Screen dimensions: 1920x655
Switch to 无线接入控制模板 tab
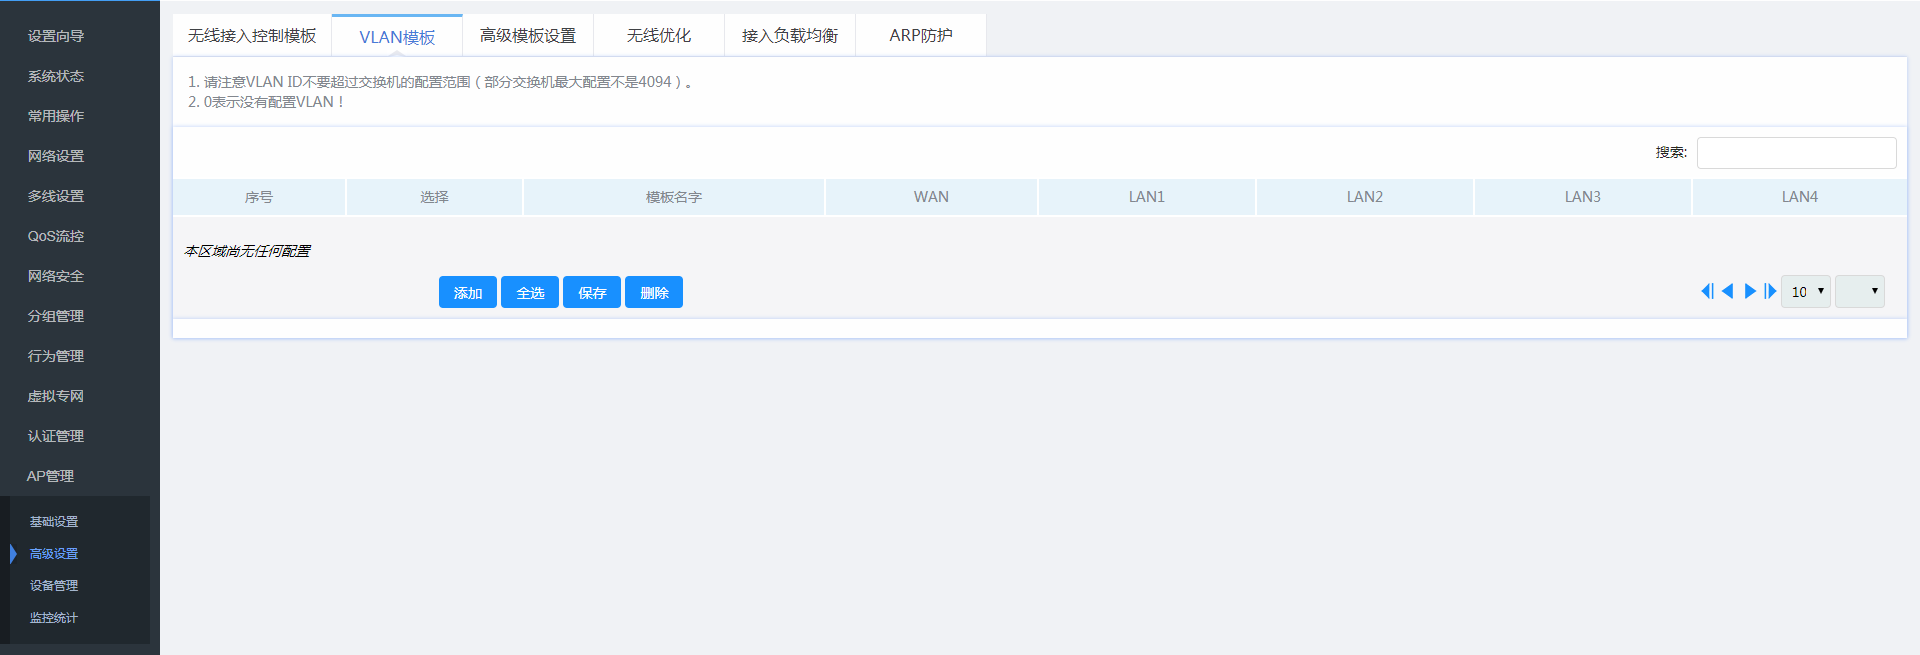[252, 36]
